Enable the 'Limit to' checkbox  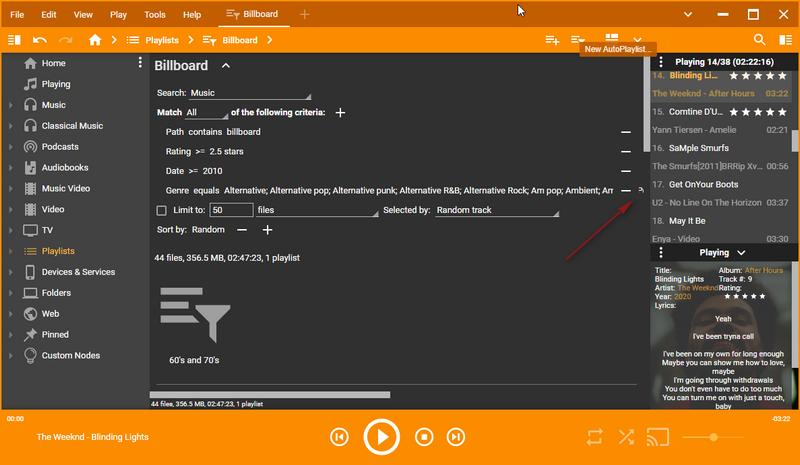point(162,211)
